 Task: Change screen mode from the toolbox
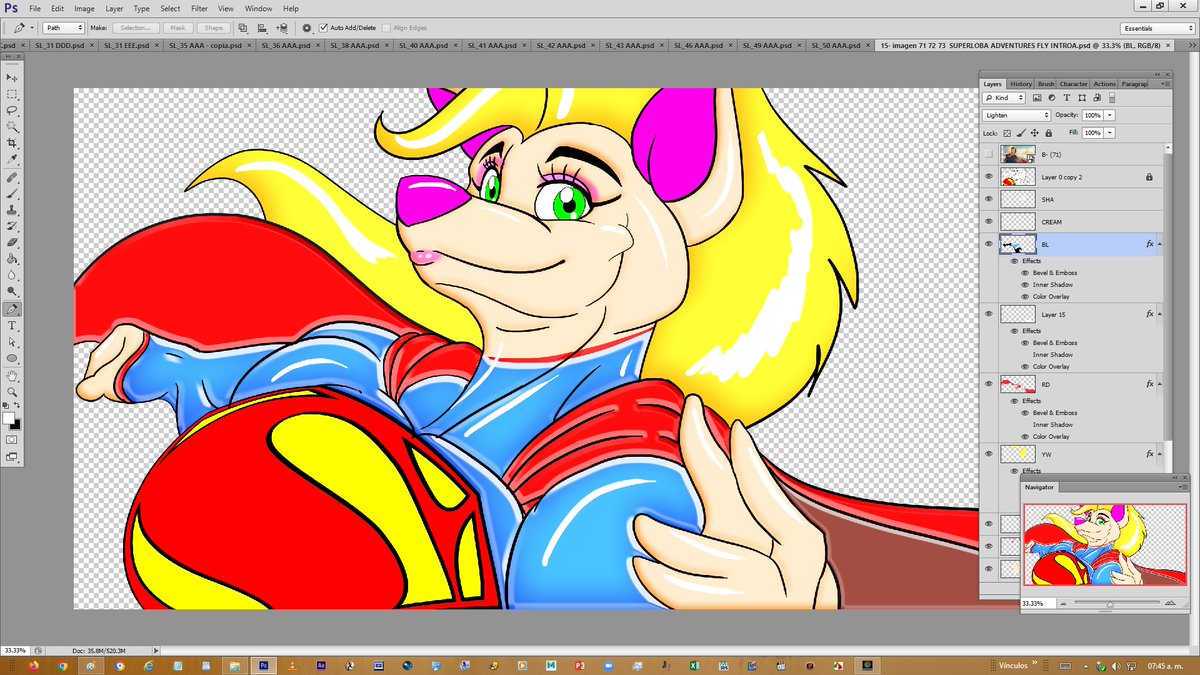click(12, 456)
